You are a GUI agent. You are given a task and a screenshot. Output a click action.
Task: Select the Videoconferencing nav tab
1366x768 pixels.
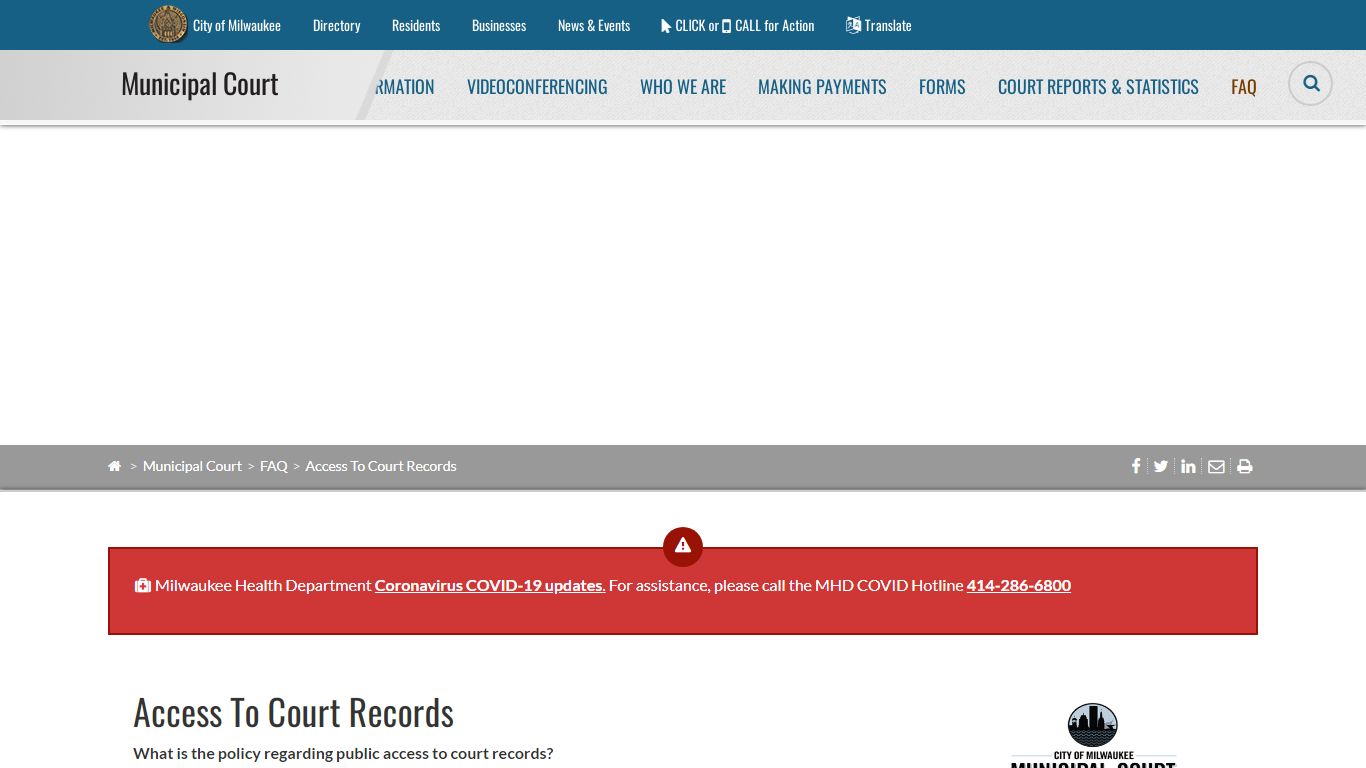point(537,87)
